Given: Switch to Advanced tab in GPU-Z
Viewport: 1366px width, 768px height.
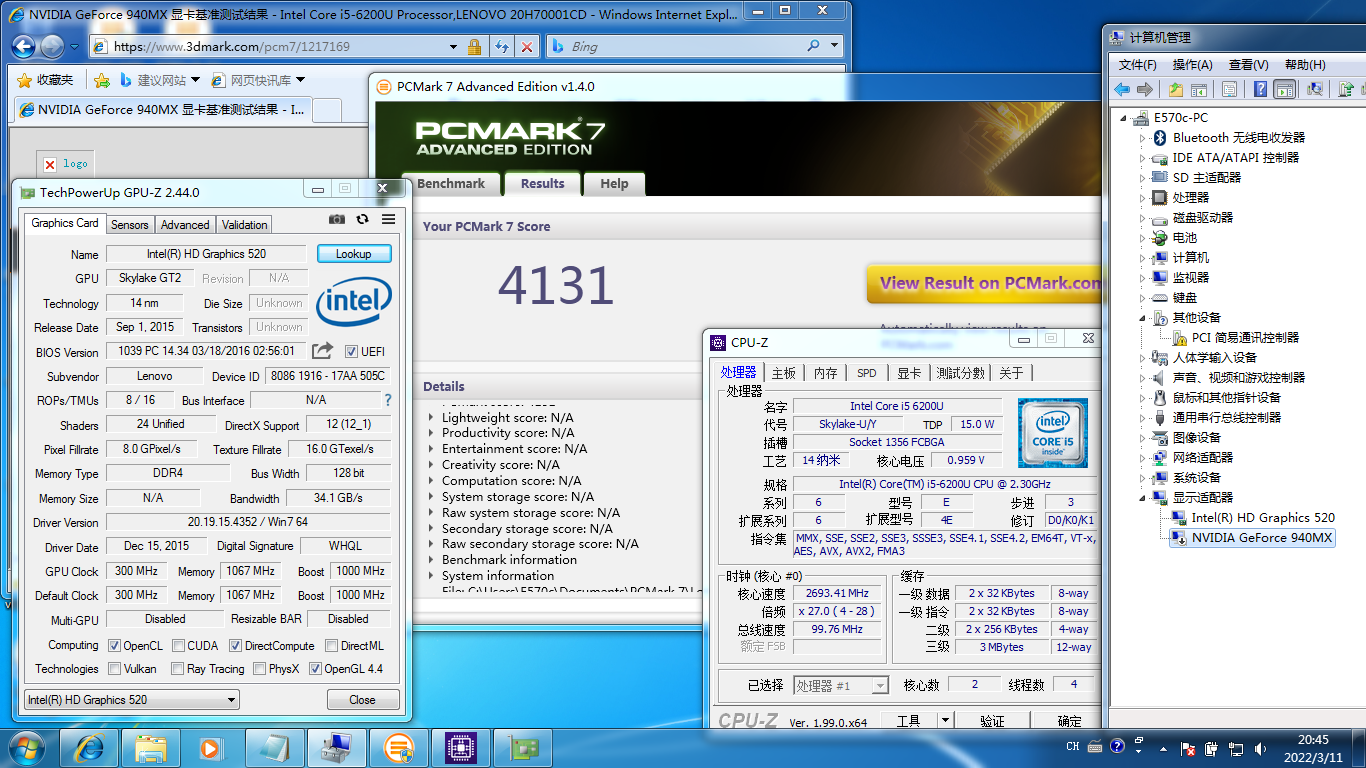Looking at the screenshot, I should 185,225.
